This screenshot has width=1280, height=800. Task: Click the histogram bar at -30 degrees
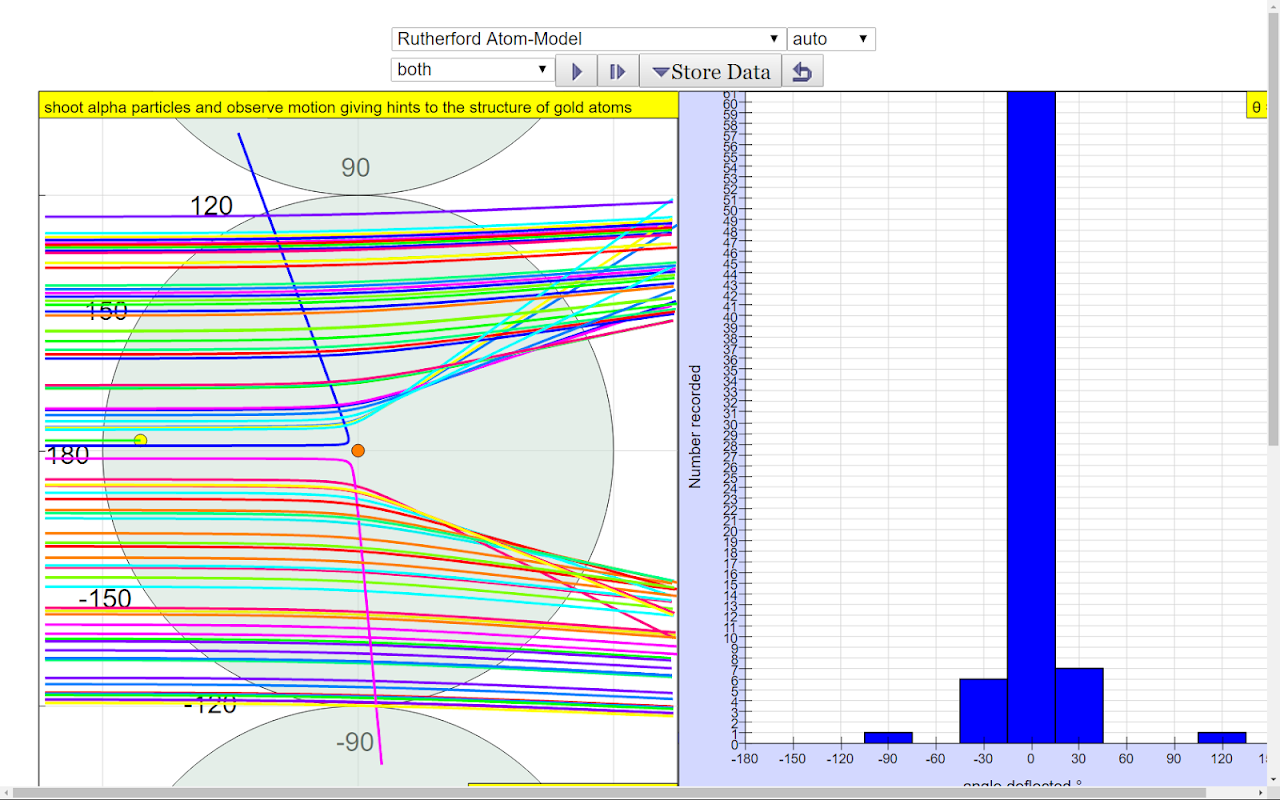[983, 710]
